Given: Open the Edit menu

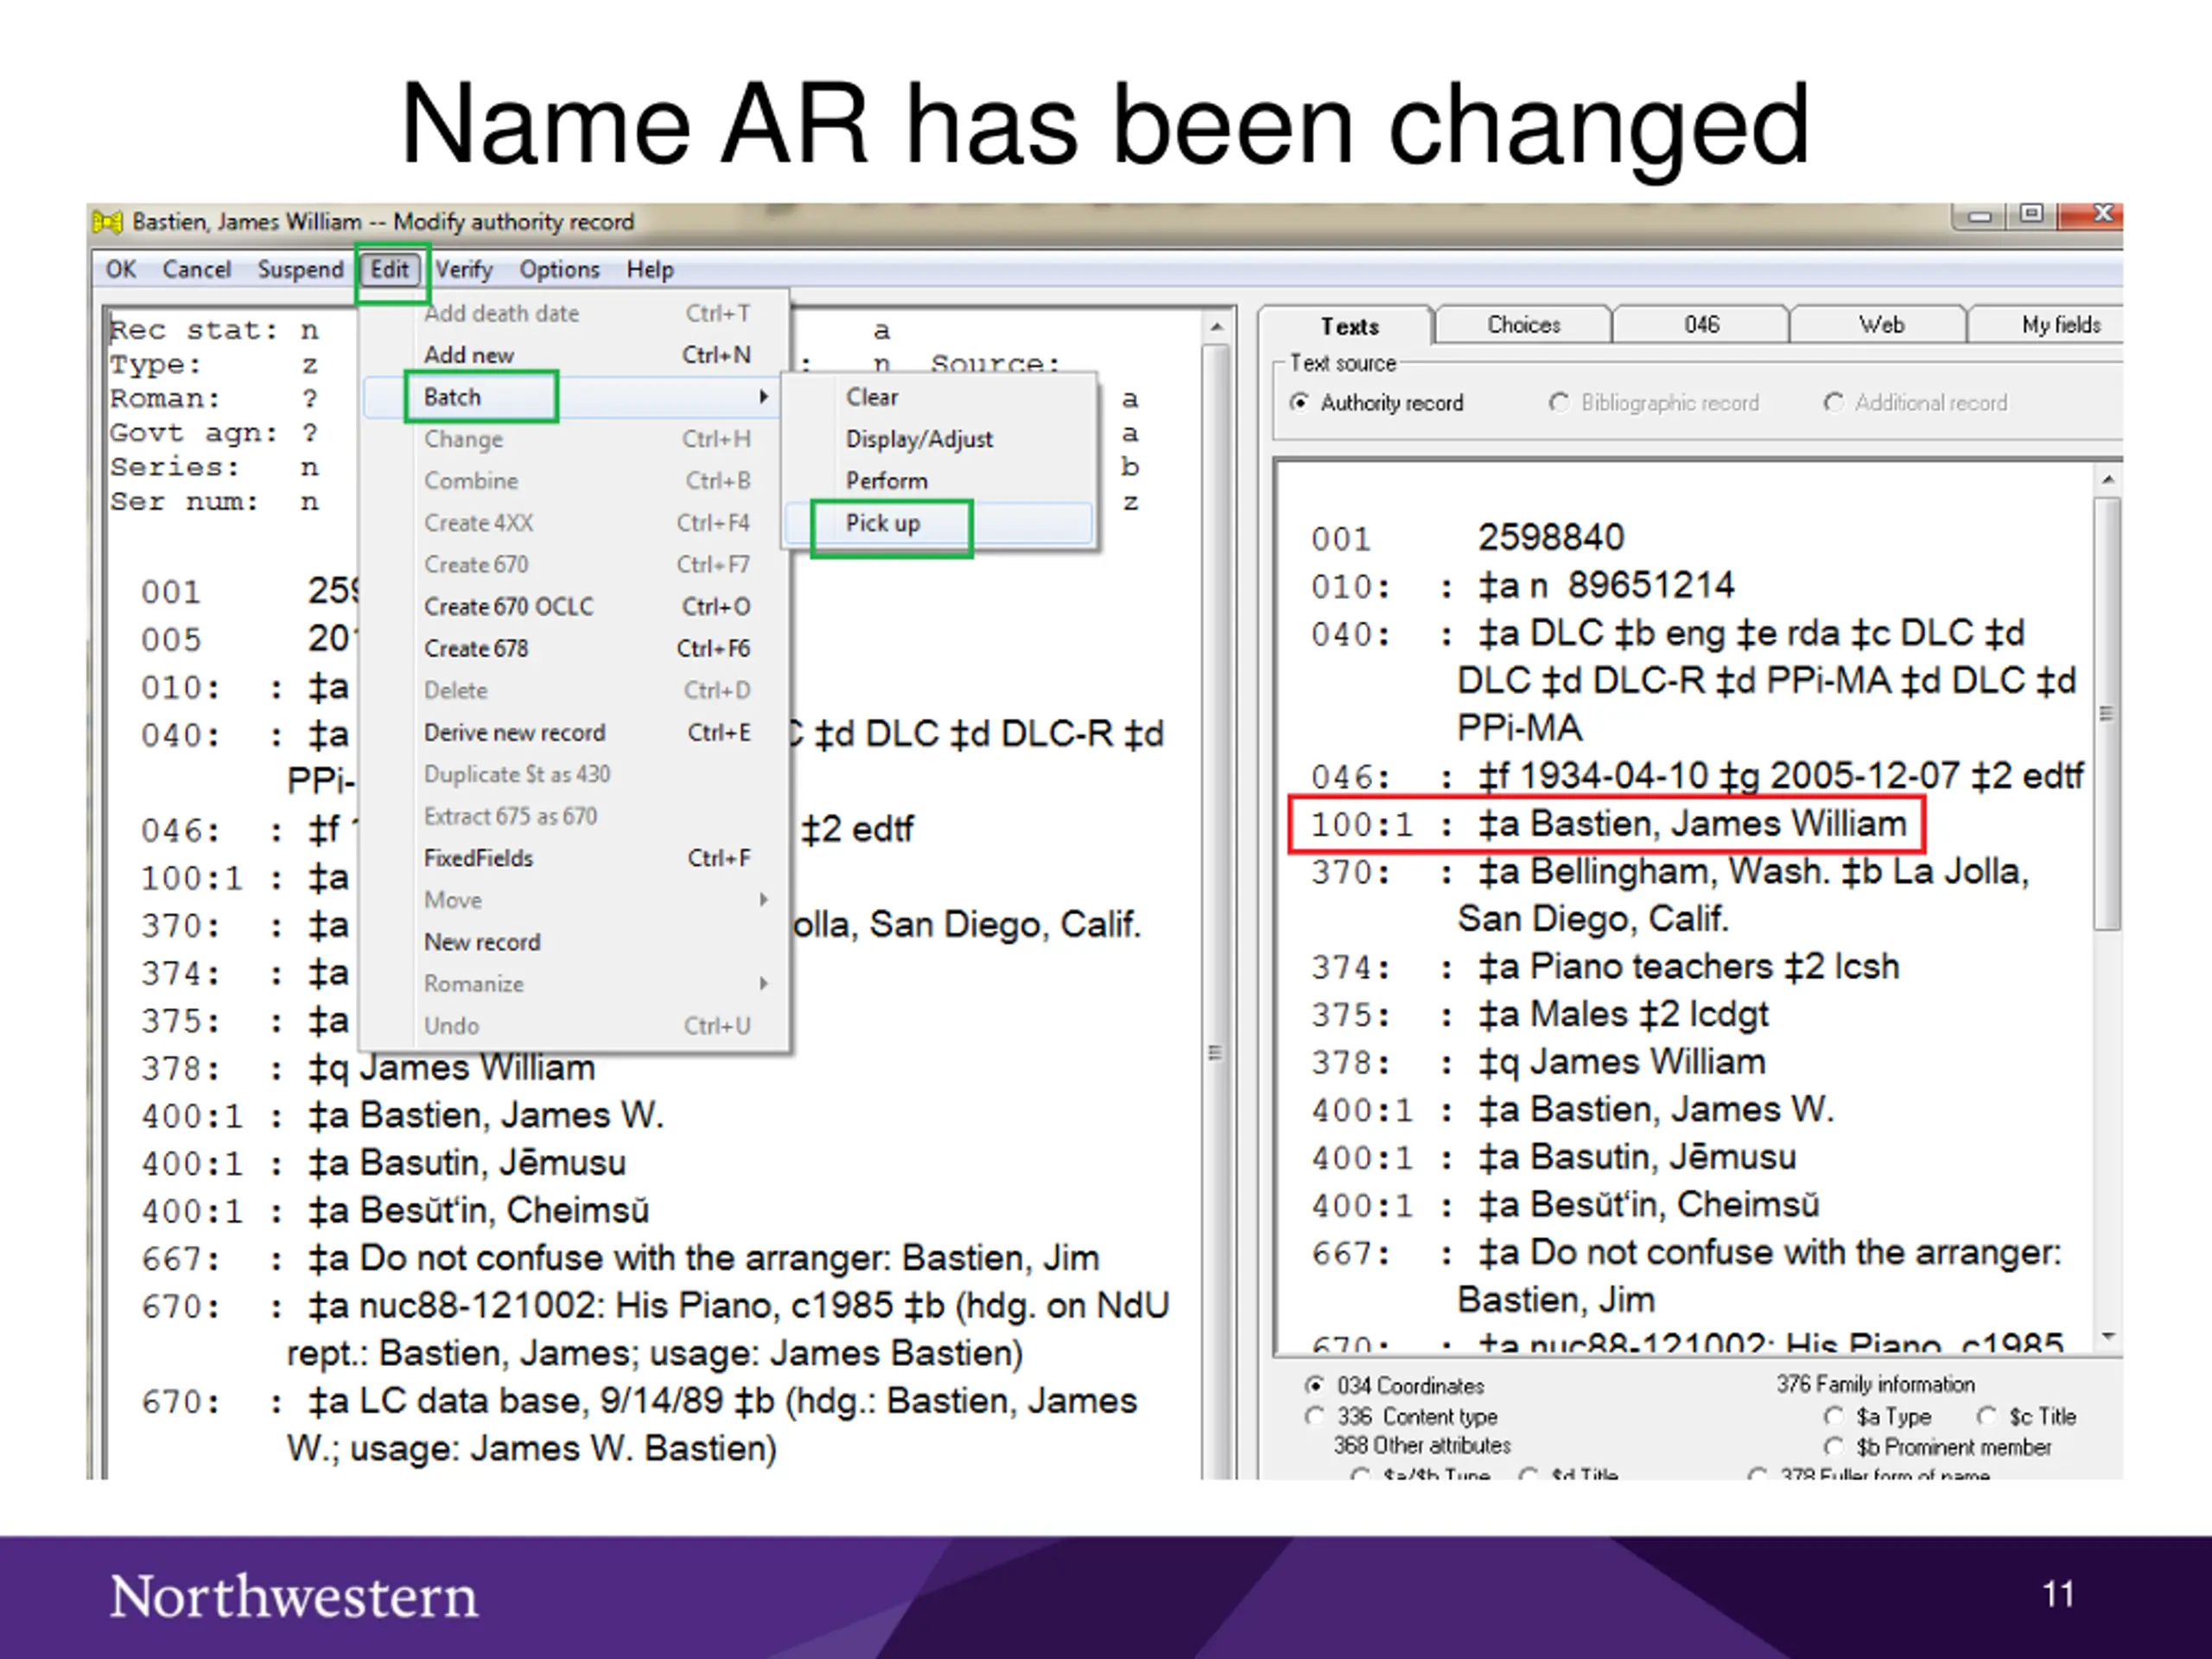Looking at the screenshot, I should [x=390, y=269].
